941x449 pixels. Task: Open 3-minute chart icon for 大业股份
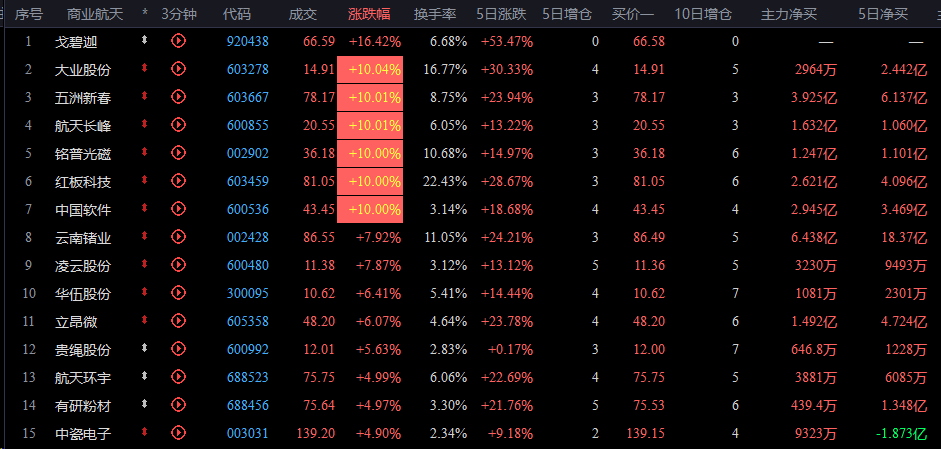pyautogui.click(x=178, y=69)
